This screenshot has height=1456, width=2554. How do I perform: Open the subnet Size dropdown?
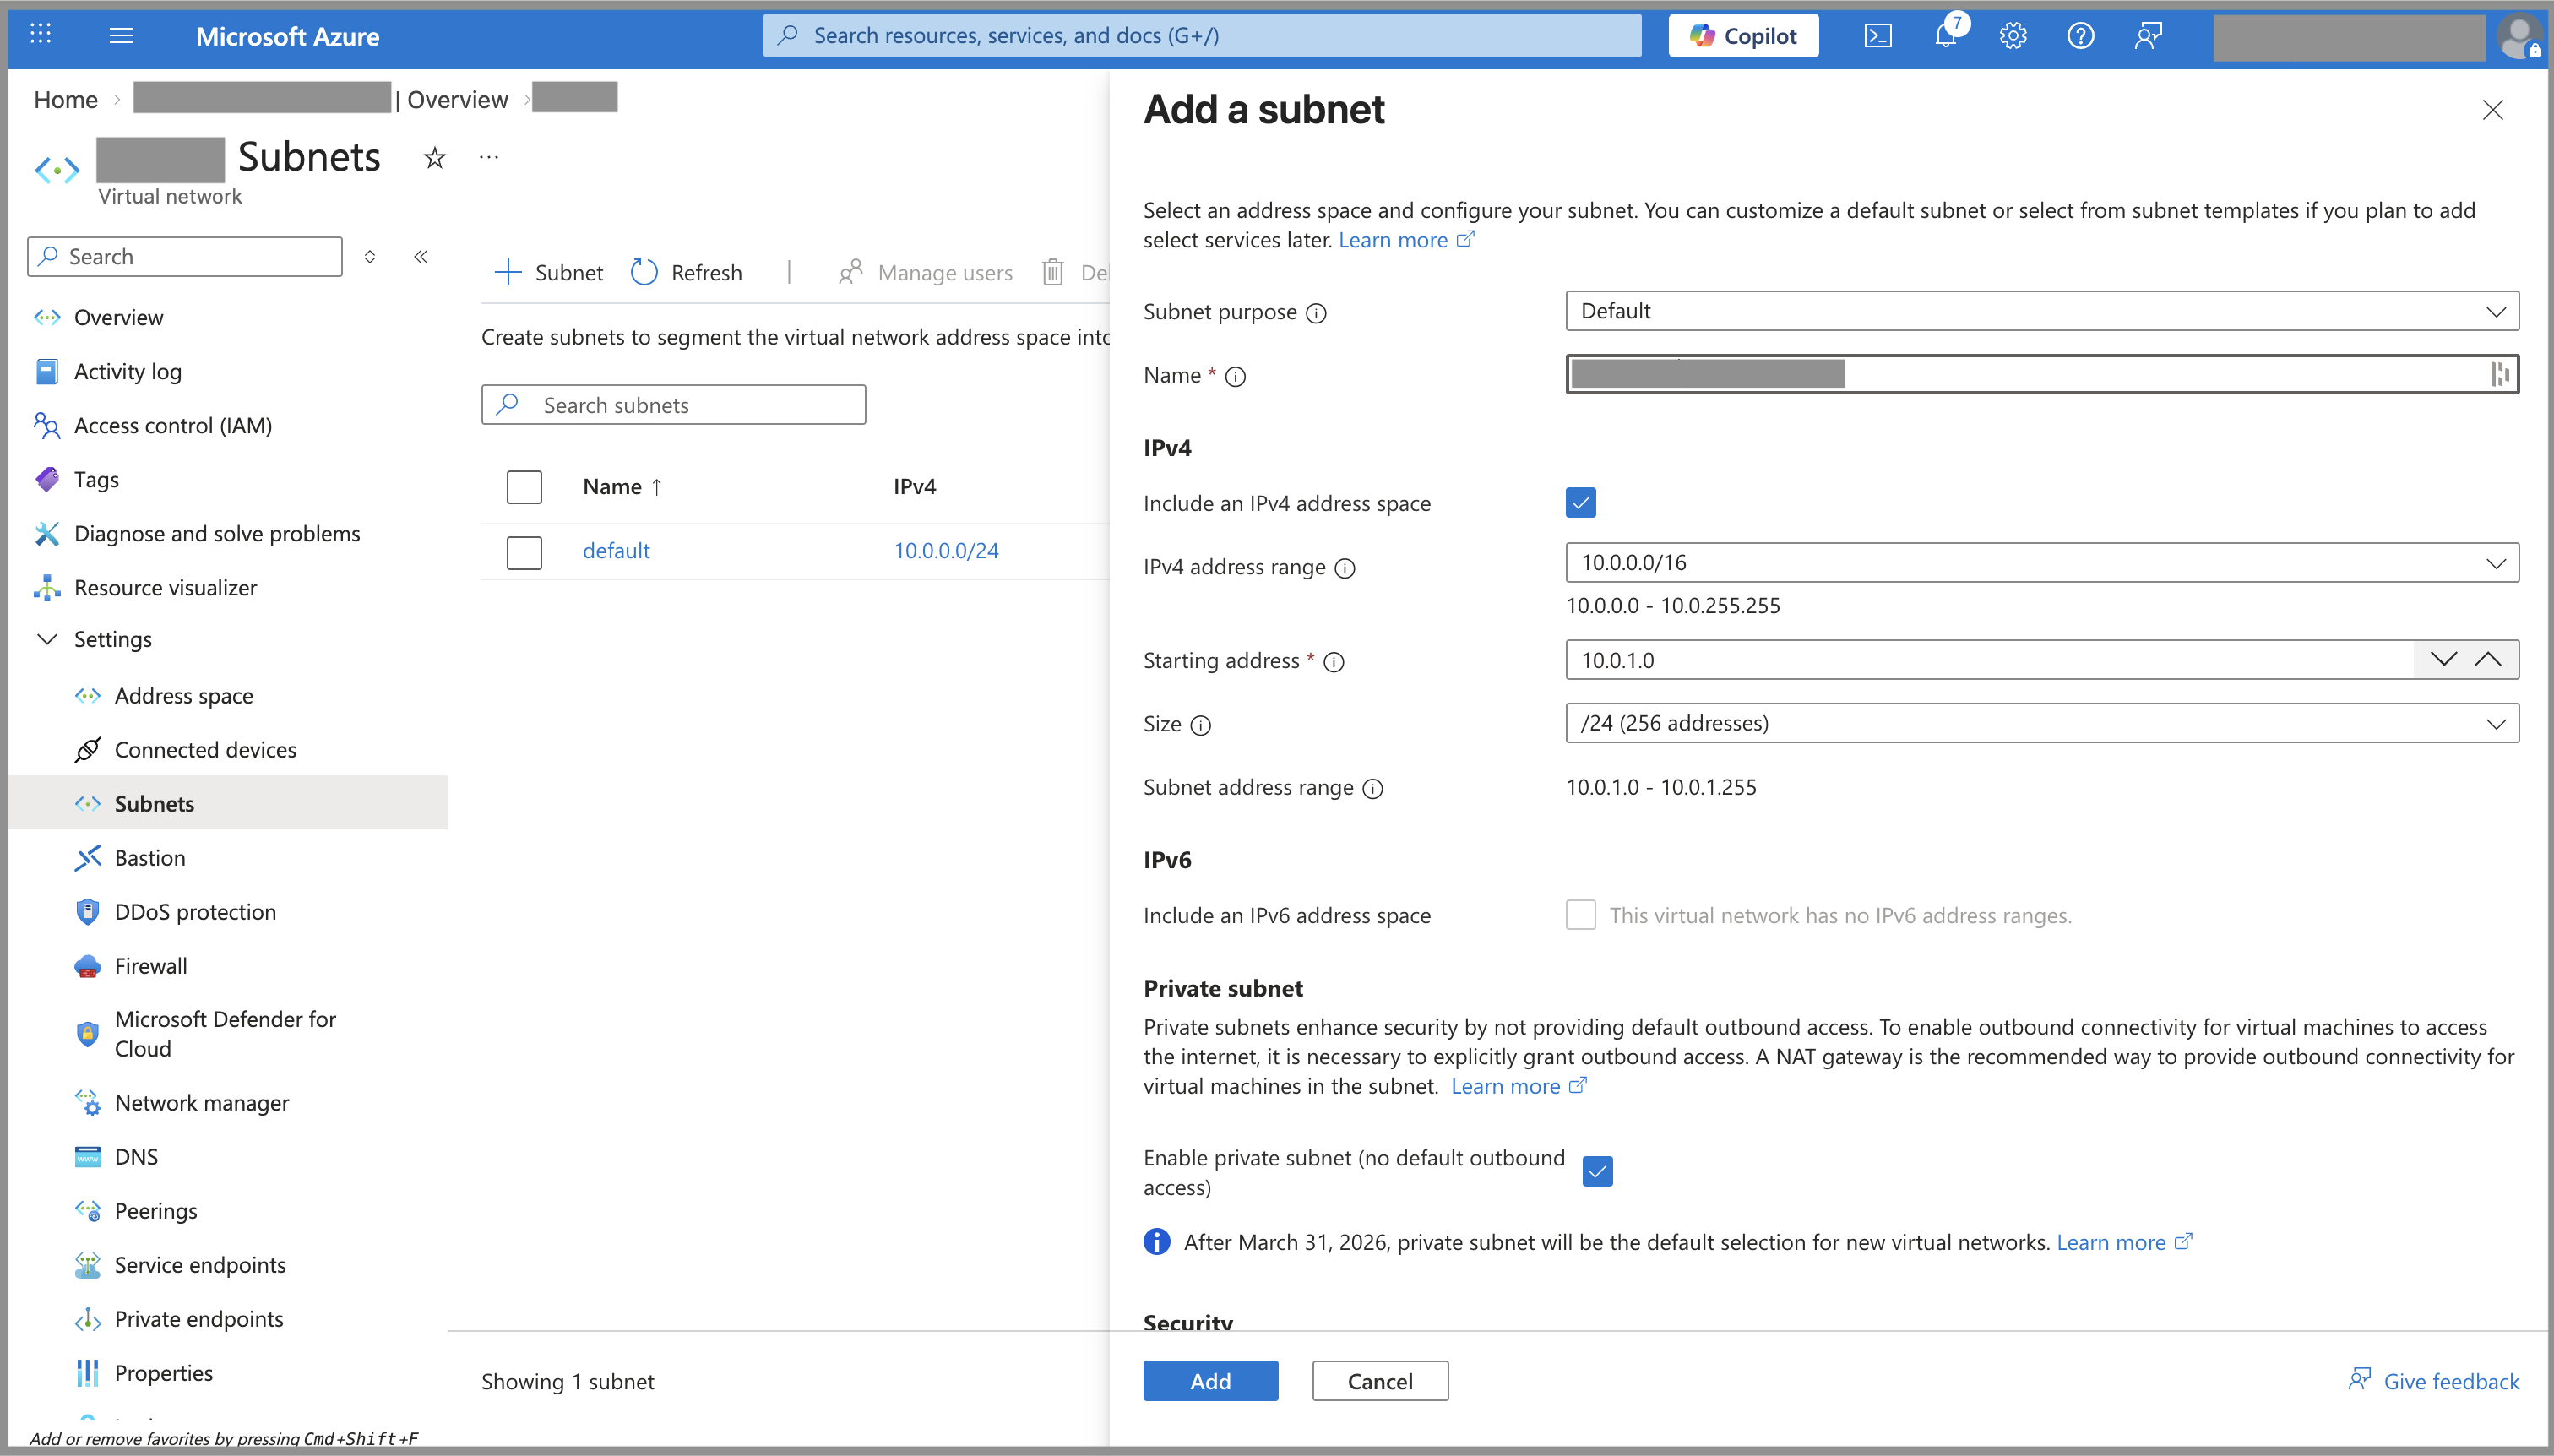point(2041,723)
